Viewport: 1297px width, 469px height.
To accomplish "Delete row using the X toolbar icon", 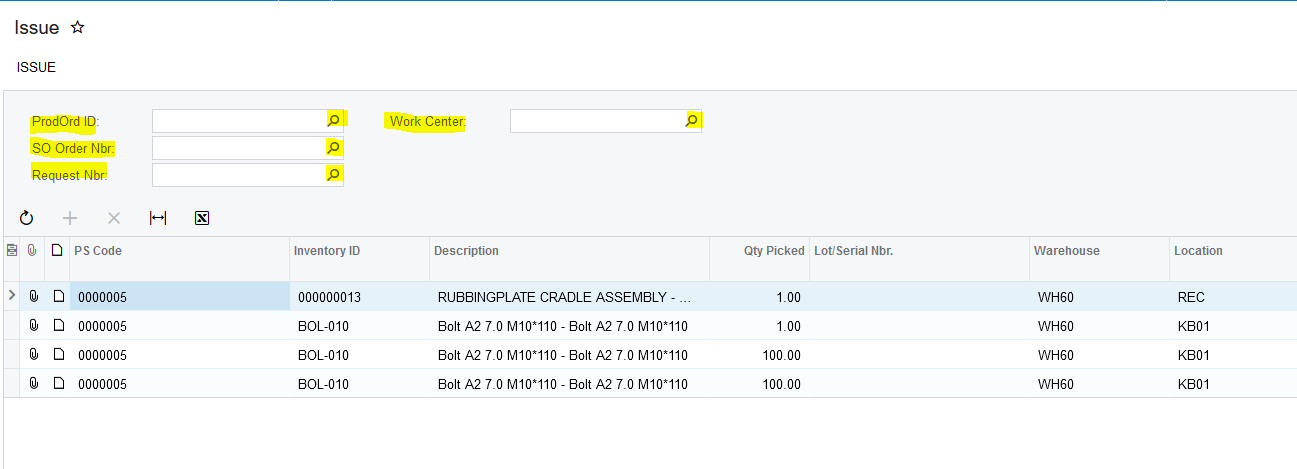I will tap(114, 218).
